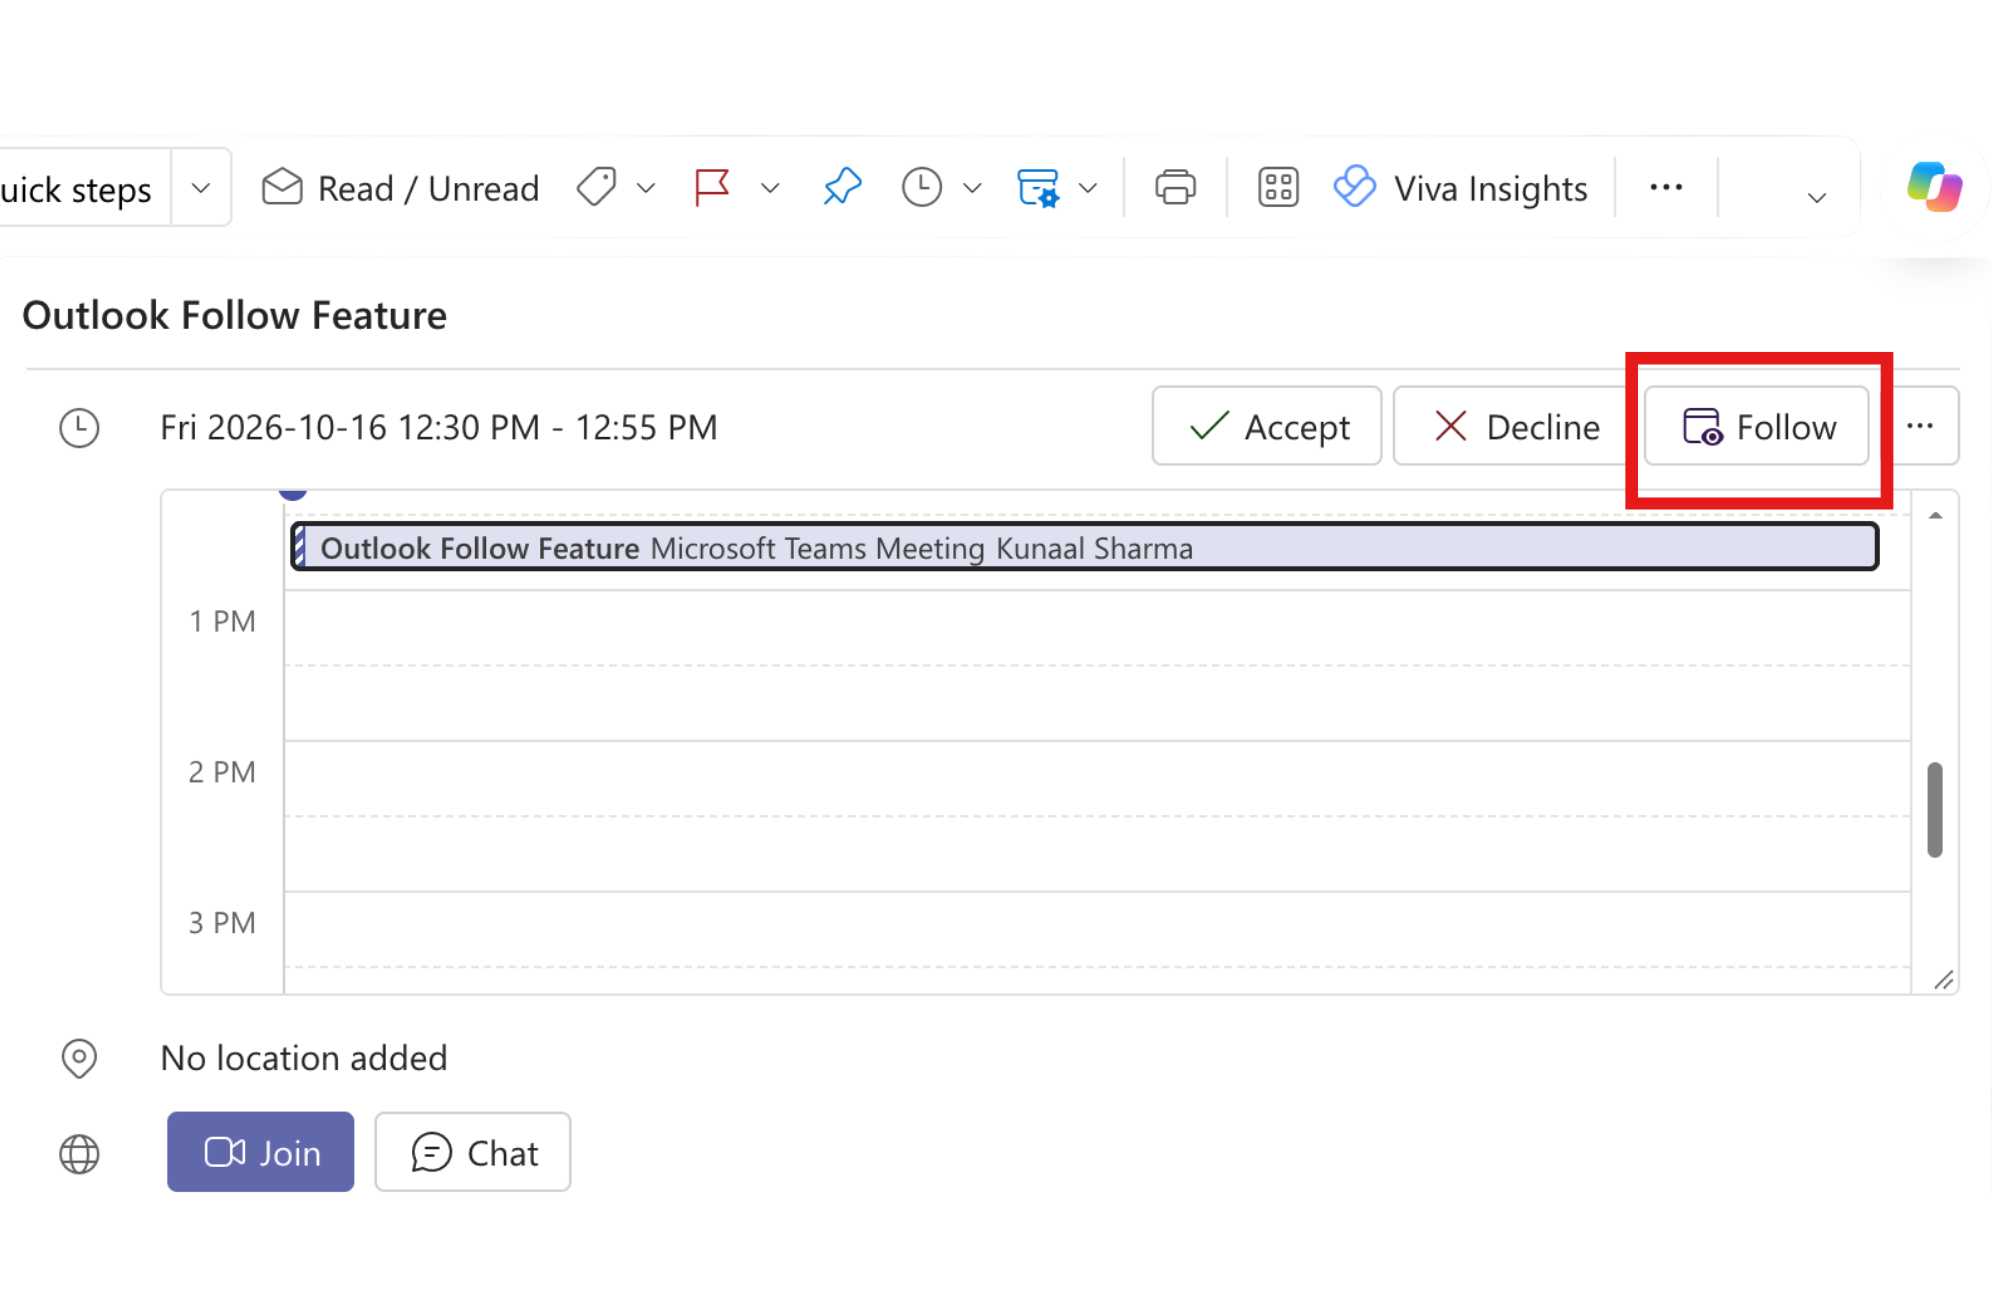Open more response options ellipsis

(x=1920, y=426)
